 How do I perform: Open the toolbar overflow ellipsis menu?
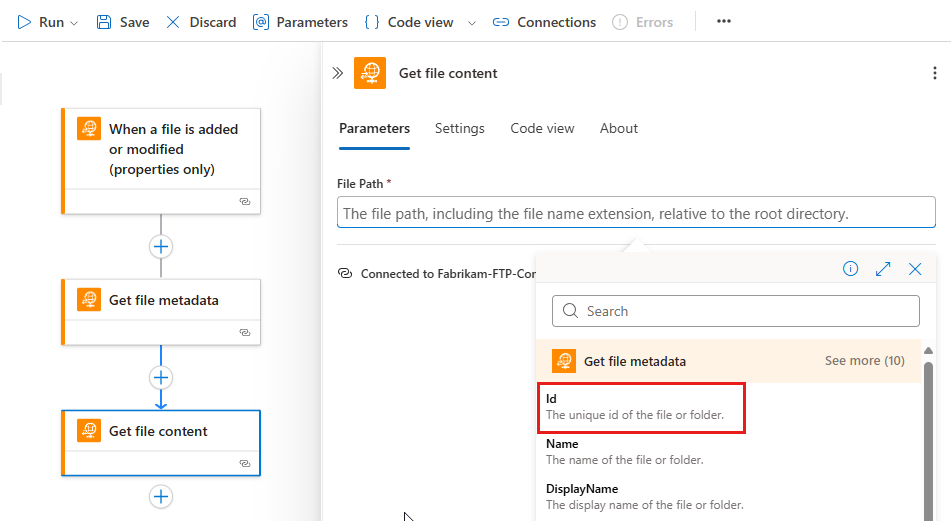click(x=724, y=22)
